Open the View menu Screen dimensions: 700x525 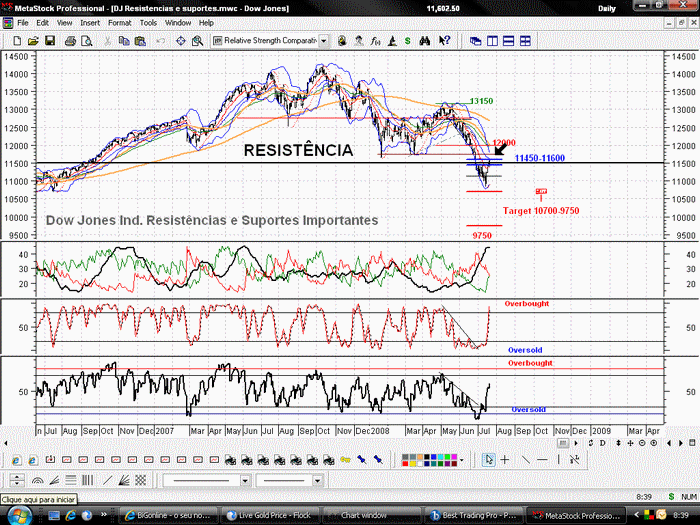coord(64,23)
